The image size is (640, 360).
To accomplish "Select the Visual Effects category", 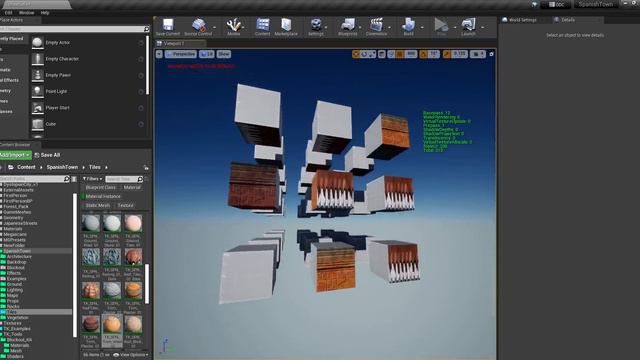I will click(x=14, y=80).
